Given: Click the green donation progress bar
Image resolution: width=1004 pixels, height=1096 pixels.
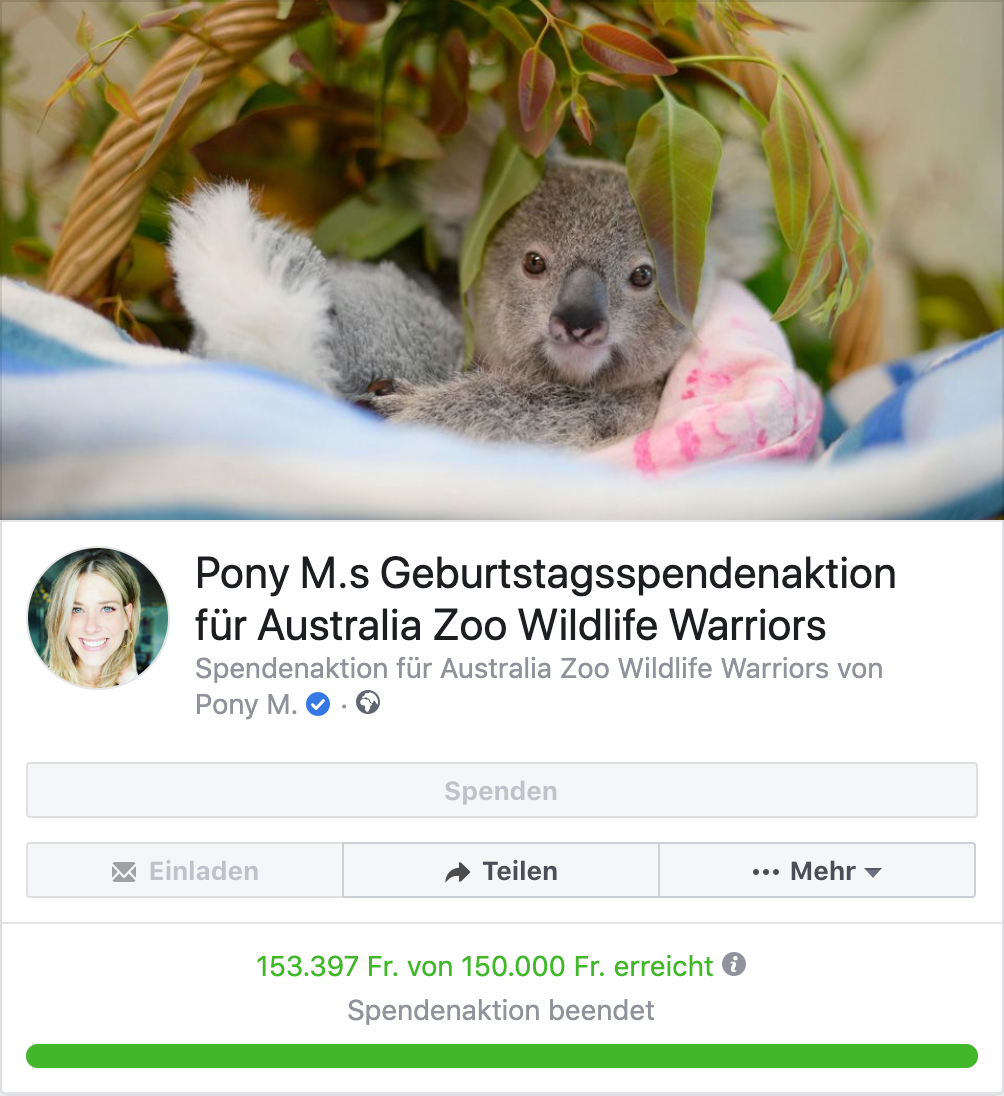Looking at the screenshot, I should click(502, 1055).
